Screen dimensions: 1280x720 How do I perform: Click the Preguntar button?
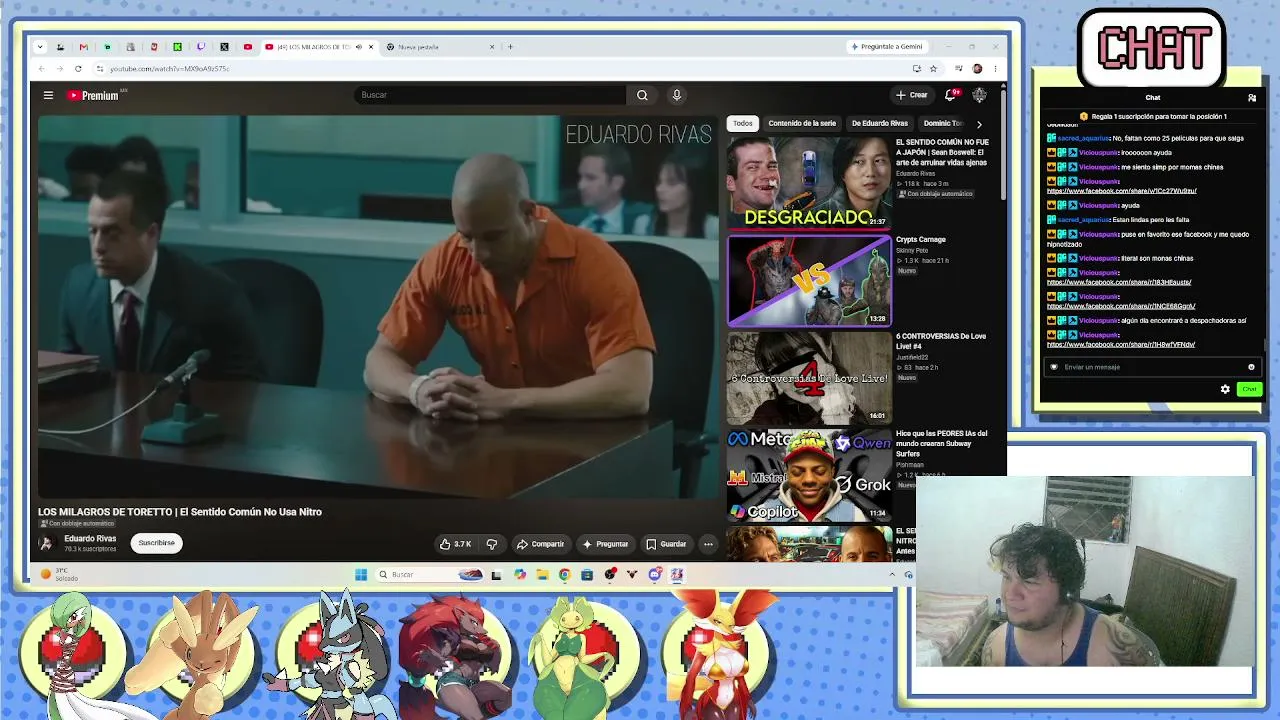tap(605, 544)
